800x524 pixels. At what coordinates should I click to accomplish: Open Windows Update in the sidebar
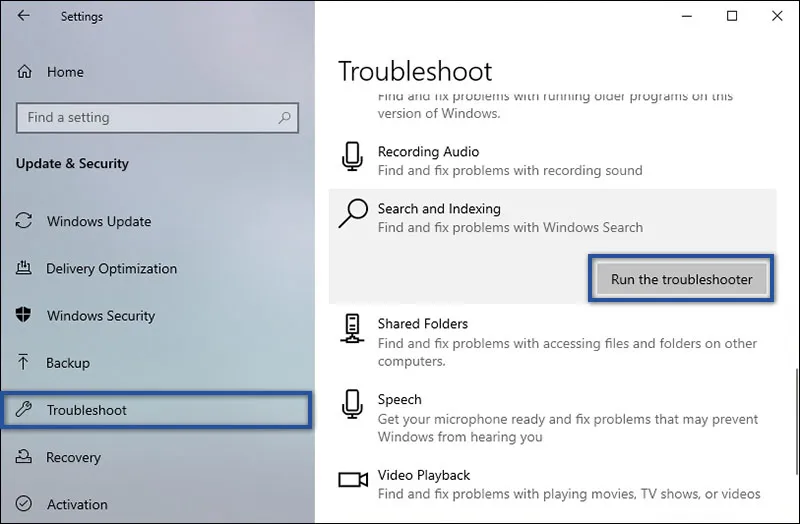click(x=99, y=221)
